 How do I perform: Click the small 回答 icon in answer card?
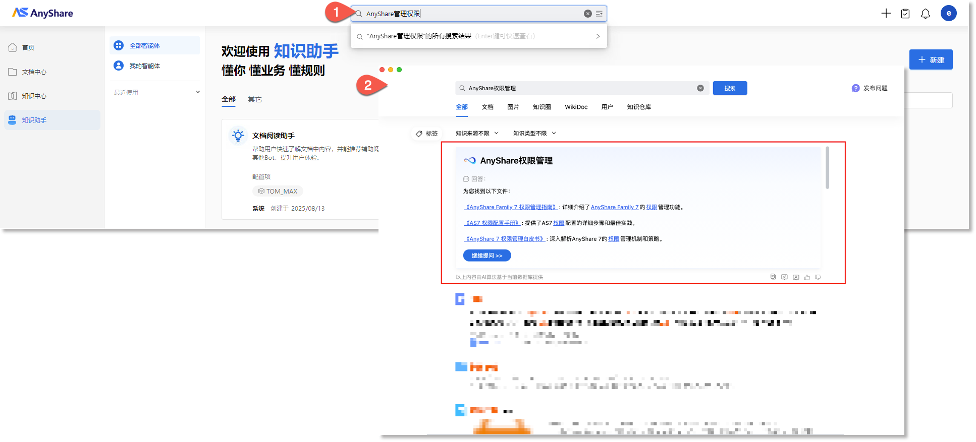point(466,179)
